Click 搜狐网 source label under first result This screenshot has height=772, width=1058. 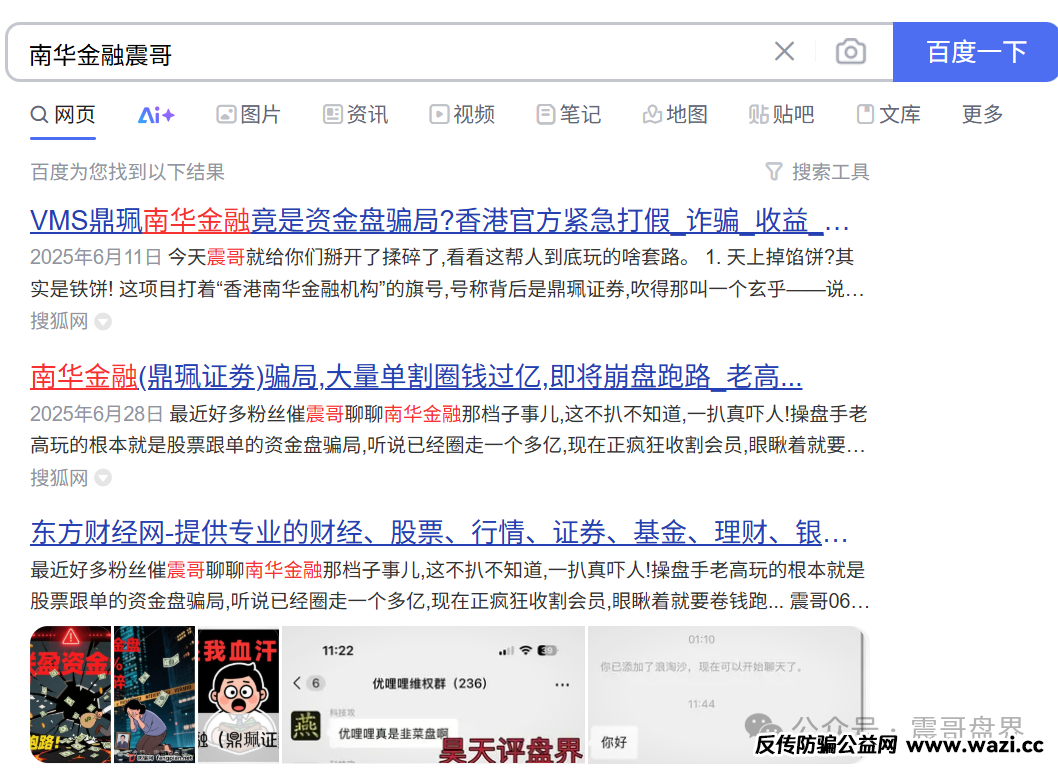coord(59,321)
